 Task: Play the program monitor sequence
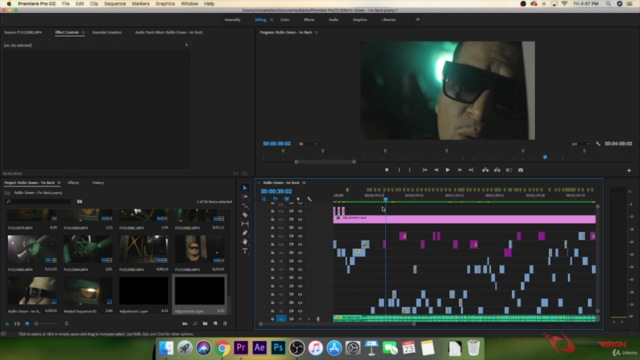(448, 170)
